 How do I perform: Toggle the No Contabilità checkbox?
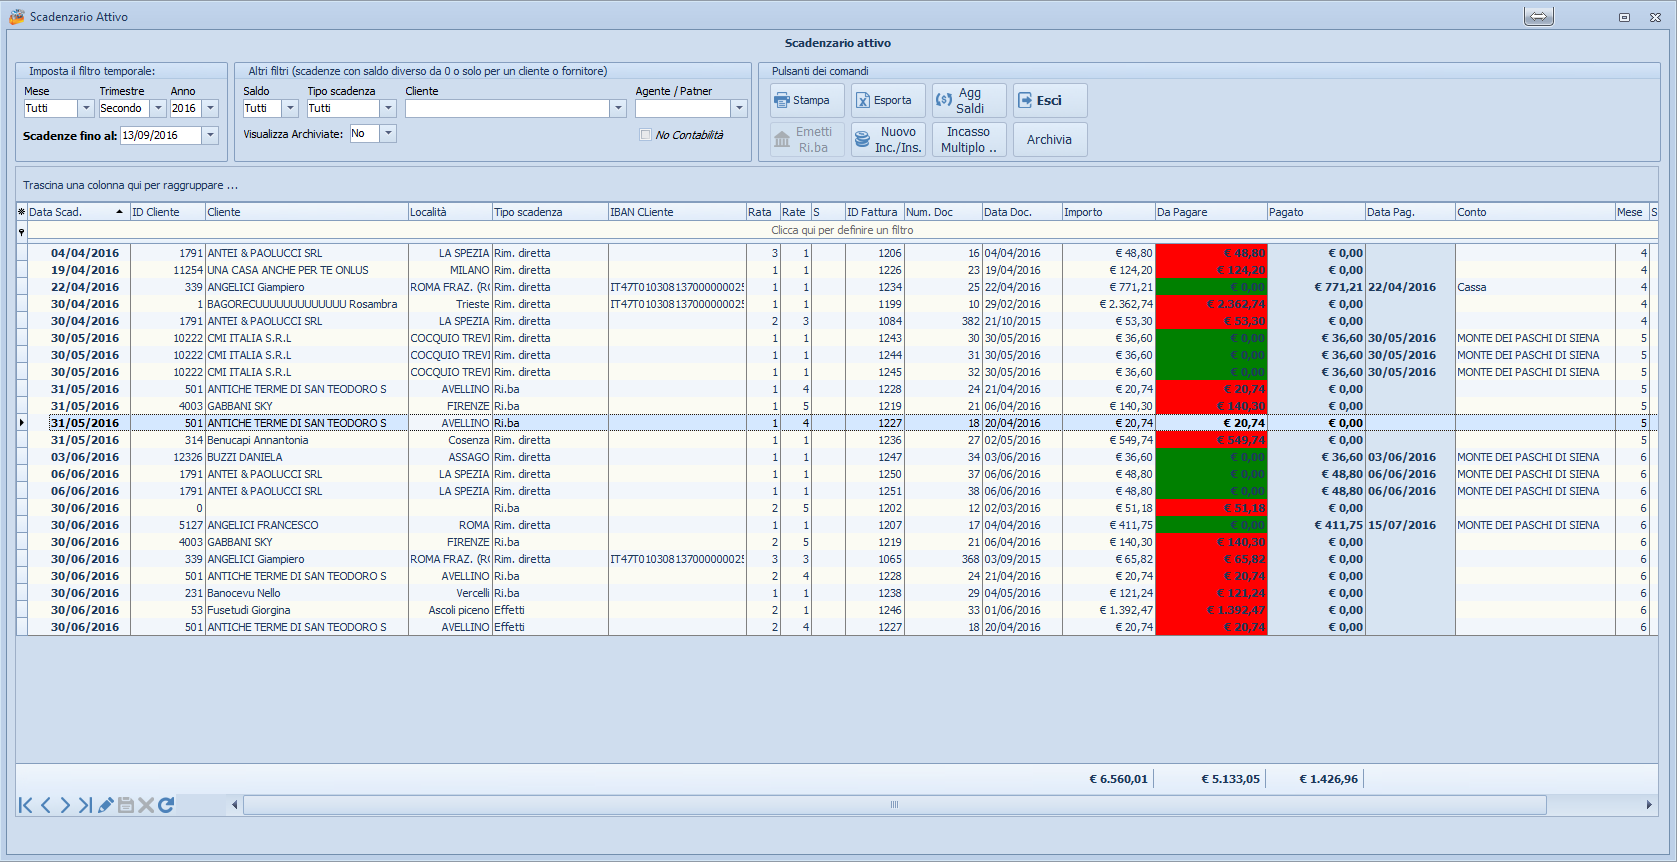click(645, 135)
